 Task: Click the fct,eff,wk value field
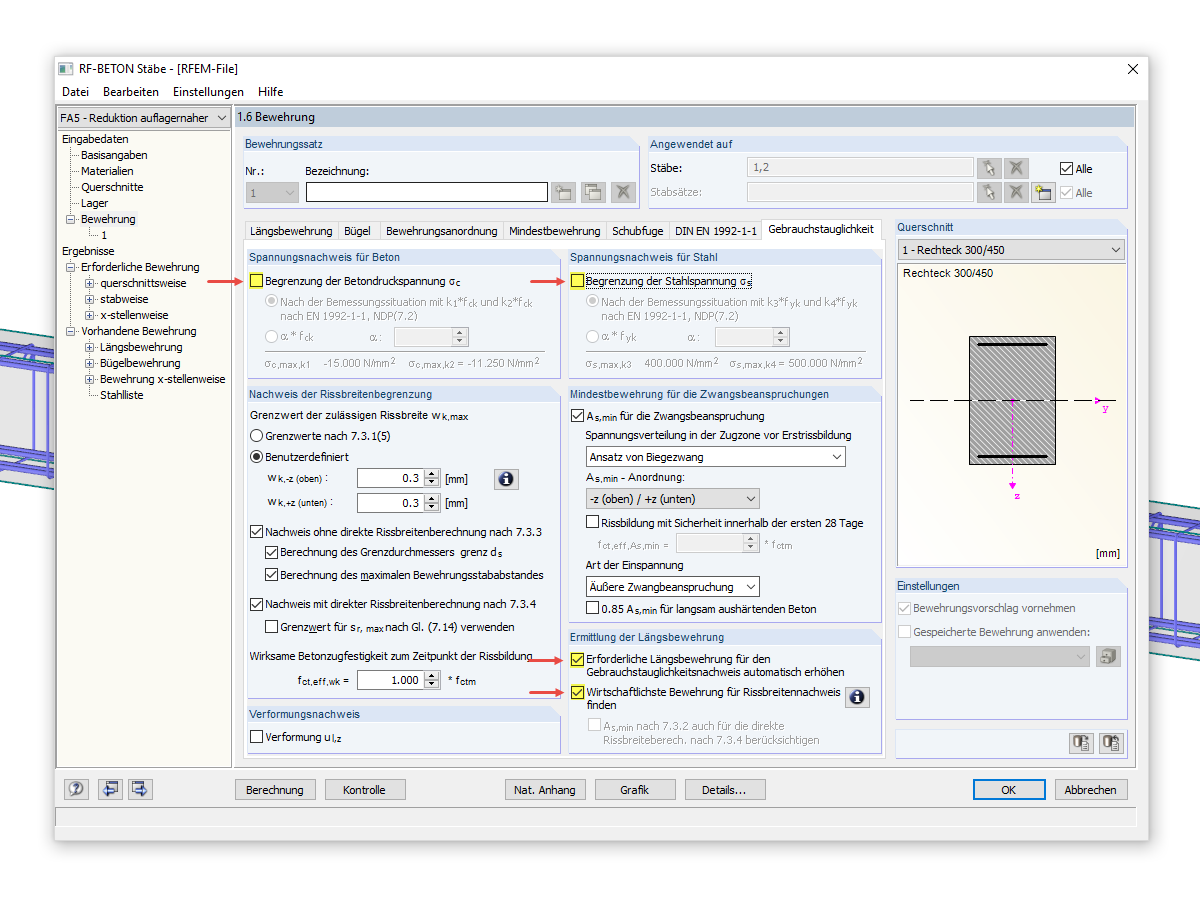390,680
